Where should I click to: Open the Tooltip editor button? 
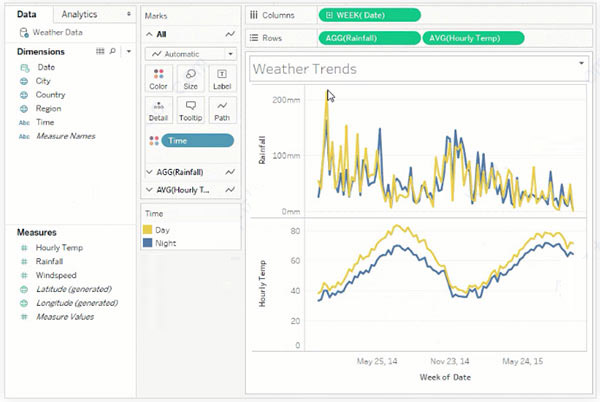(190, 110)
